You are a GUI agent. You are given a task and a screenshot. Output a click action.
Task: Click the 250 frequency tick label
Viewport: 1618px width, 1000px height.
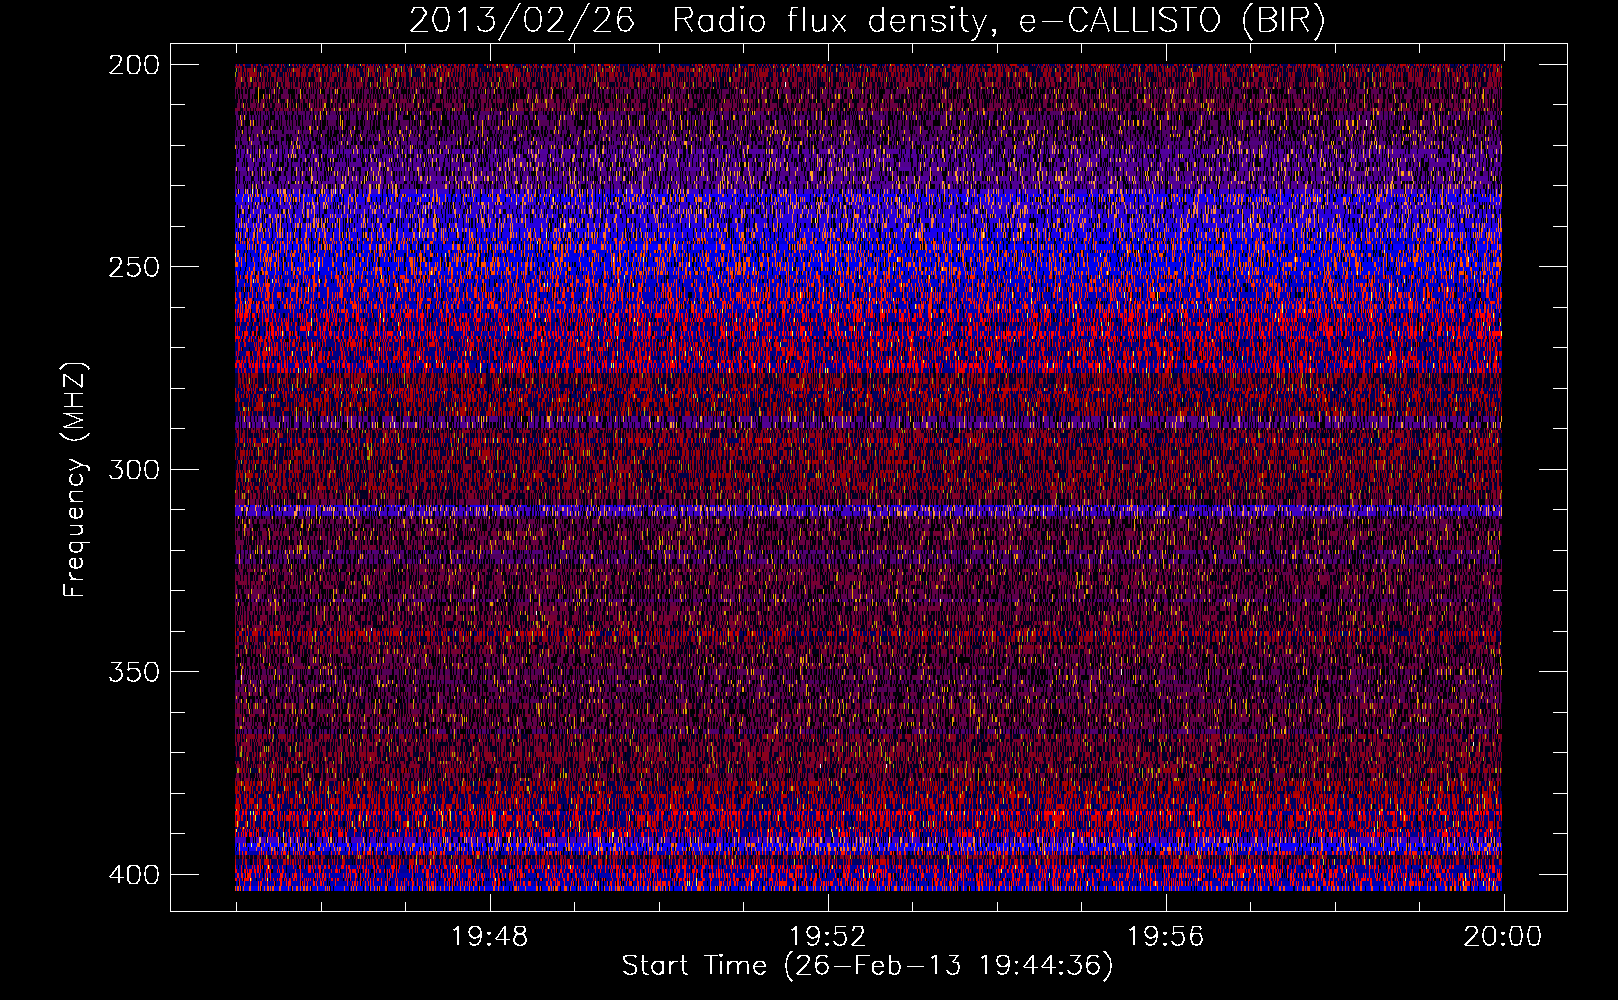coord(133,267)
